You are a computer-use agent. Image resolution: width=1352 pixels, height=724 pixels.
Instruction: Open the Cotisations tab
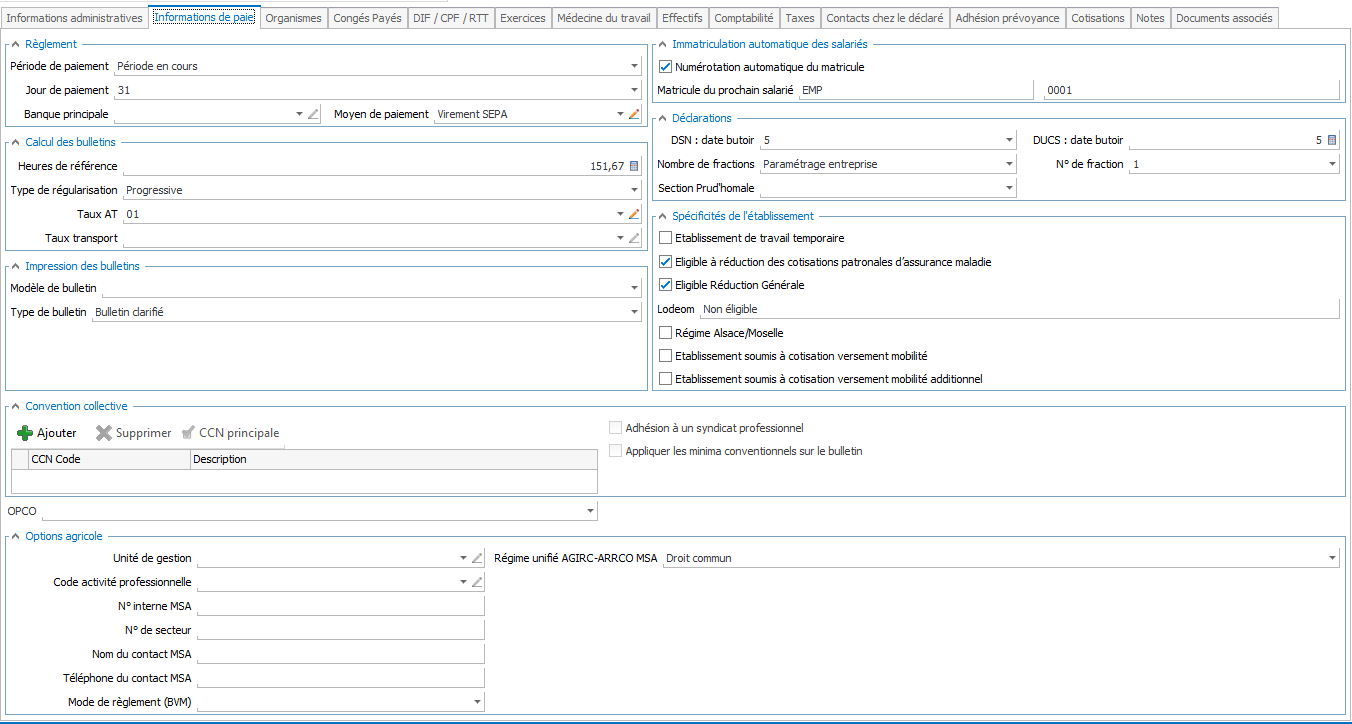1098,18
